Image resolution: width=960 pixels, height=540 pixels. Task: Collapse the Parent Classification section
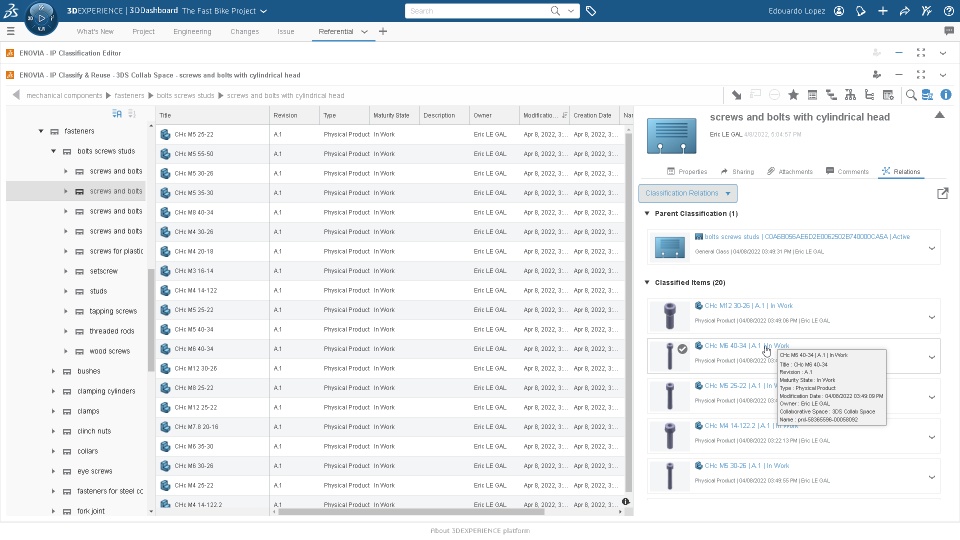point(647,214)
